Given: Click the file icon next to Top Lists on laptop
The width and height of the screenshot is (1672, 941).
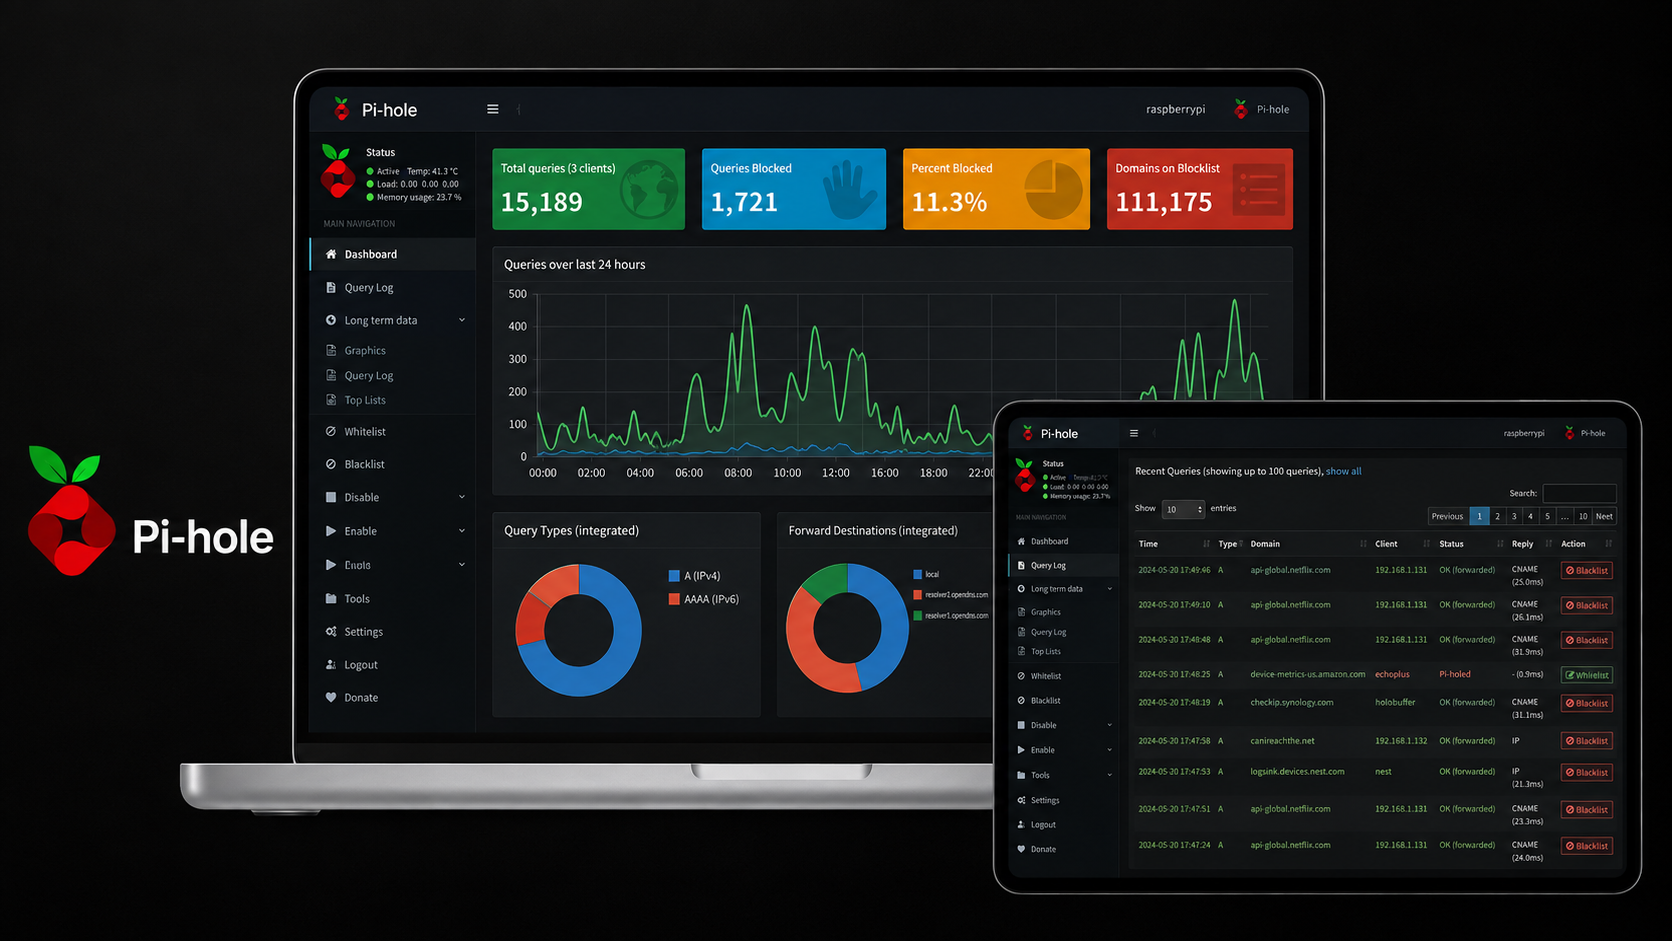Looking at the screenshot, I should point(331,400).
